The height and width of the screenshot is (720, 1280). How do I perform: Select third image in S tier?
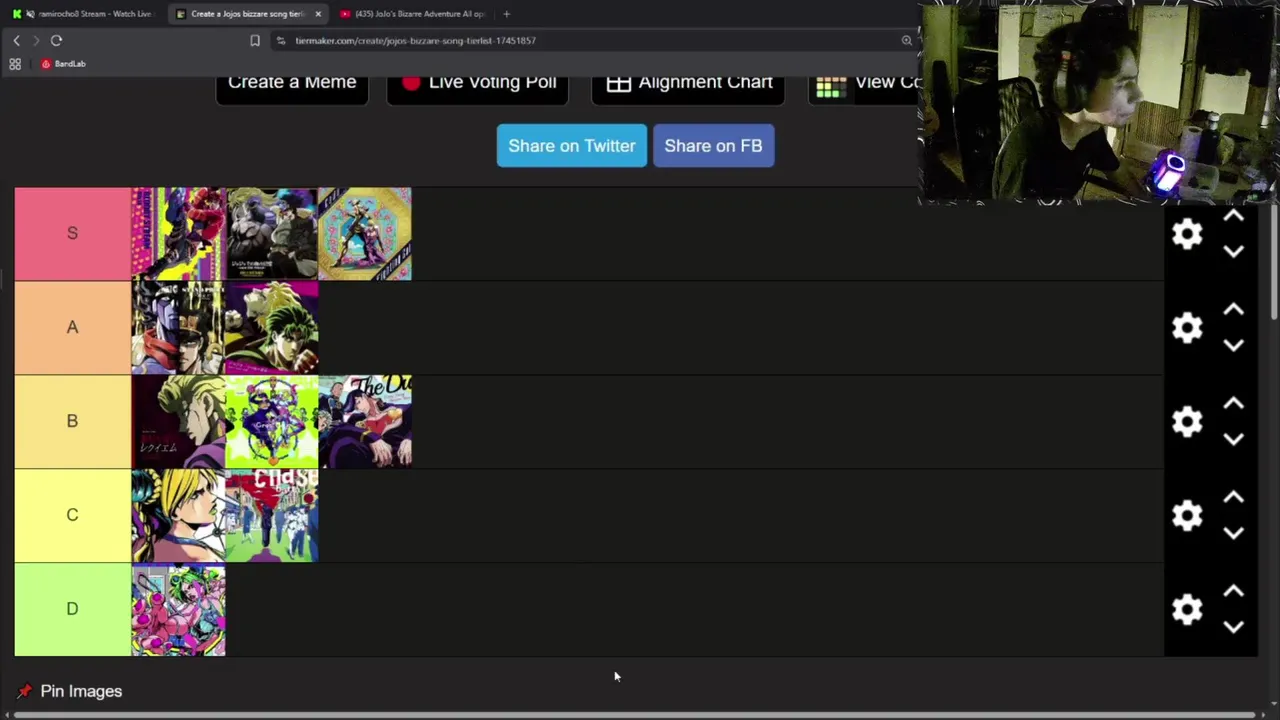(365, 234)
